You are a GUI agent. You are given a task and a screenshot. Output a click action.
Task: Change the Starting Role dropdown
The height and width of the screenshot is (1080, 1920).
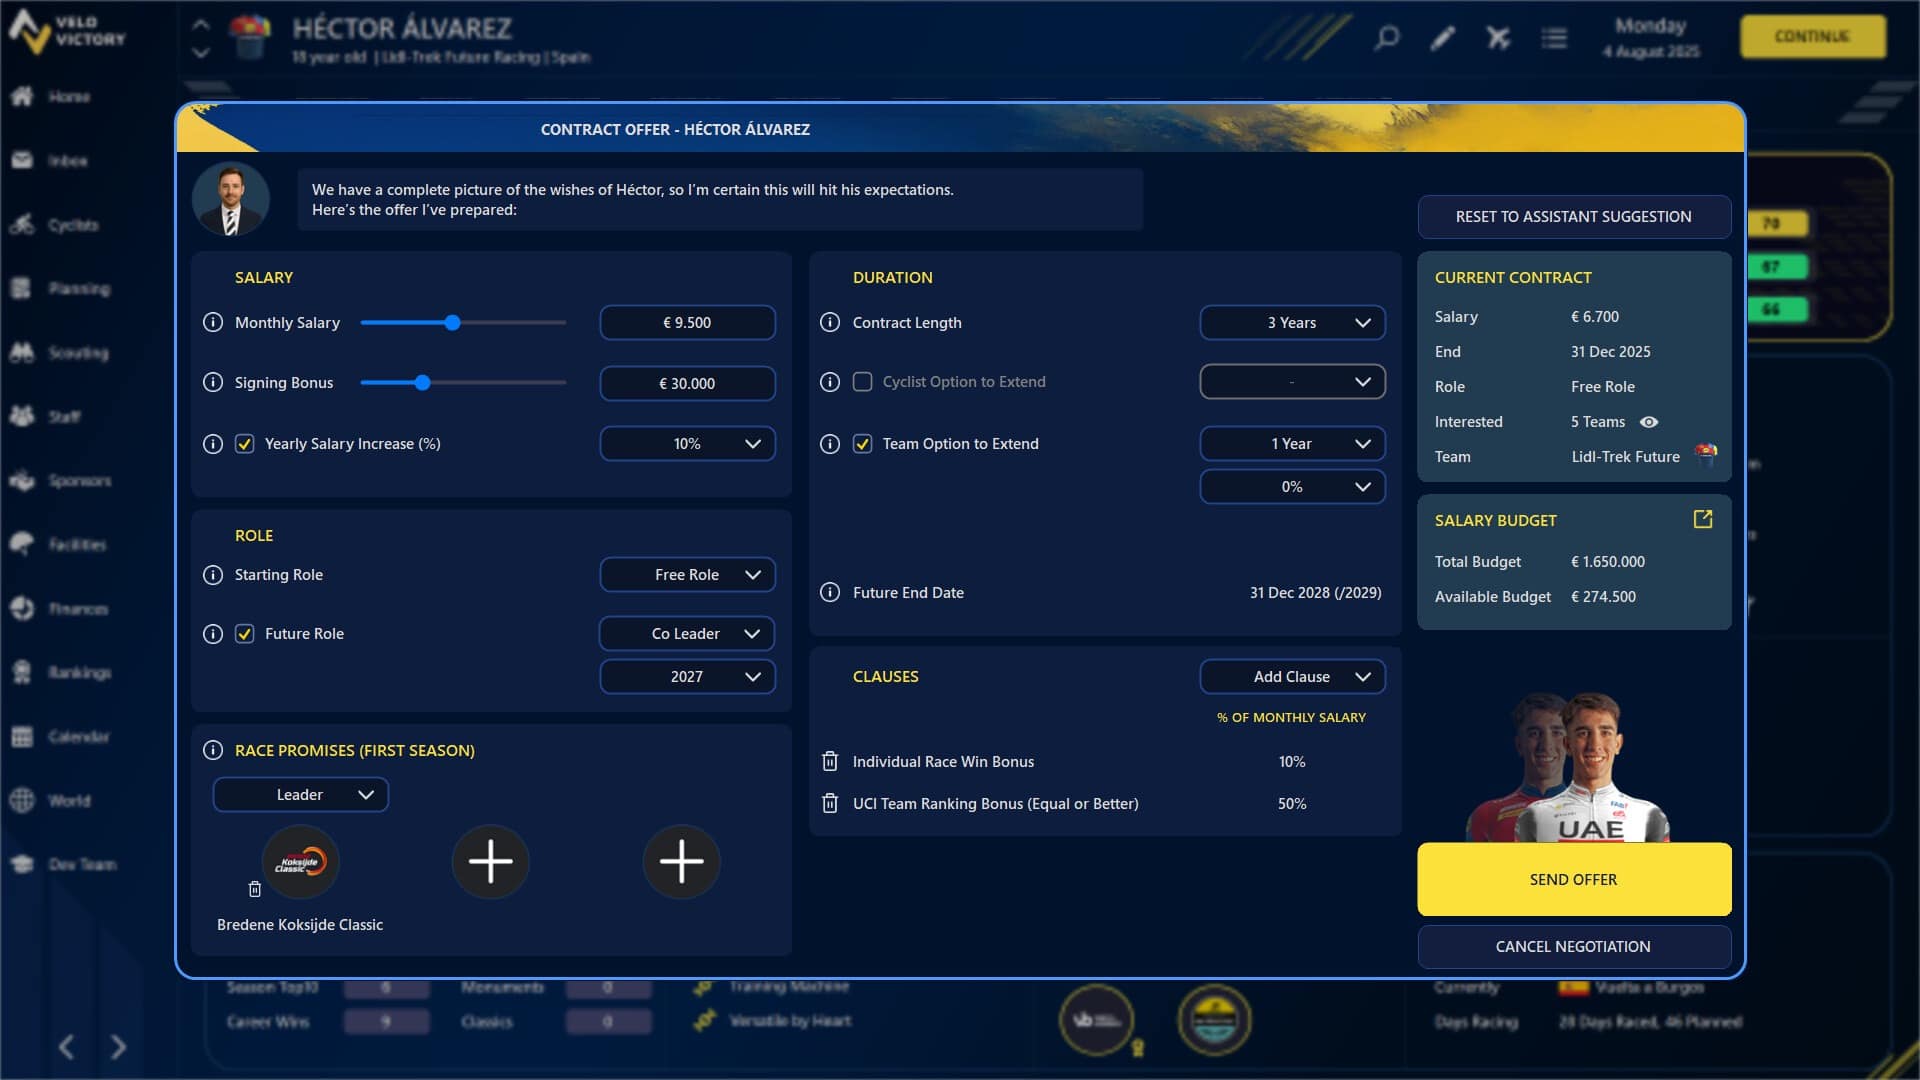point(687,575)
